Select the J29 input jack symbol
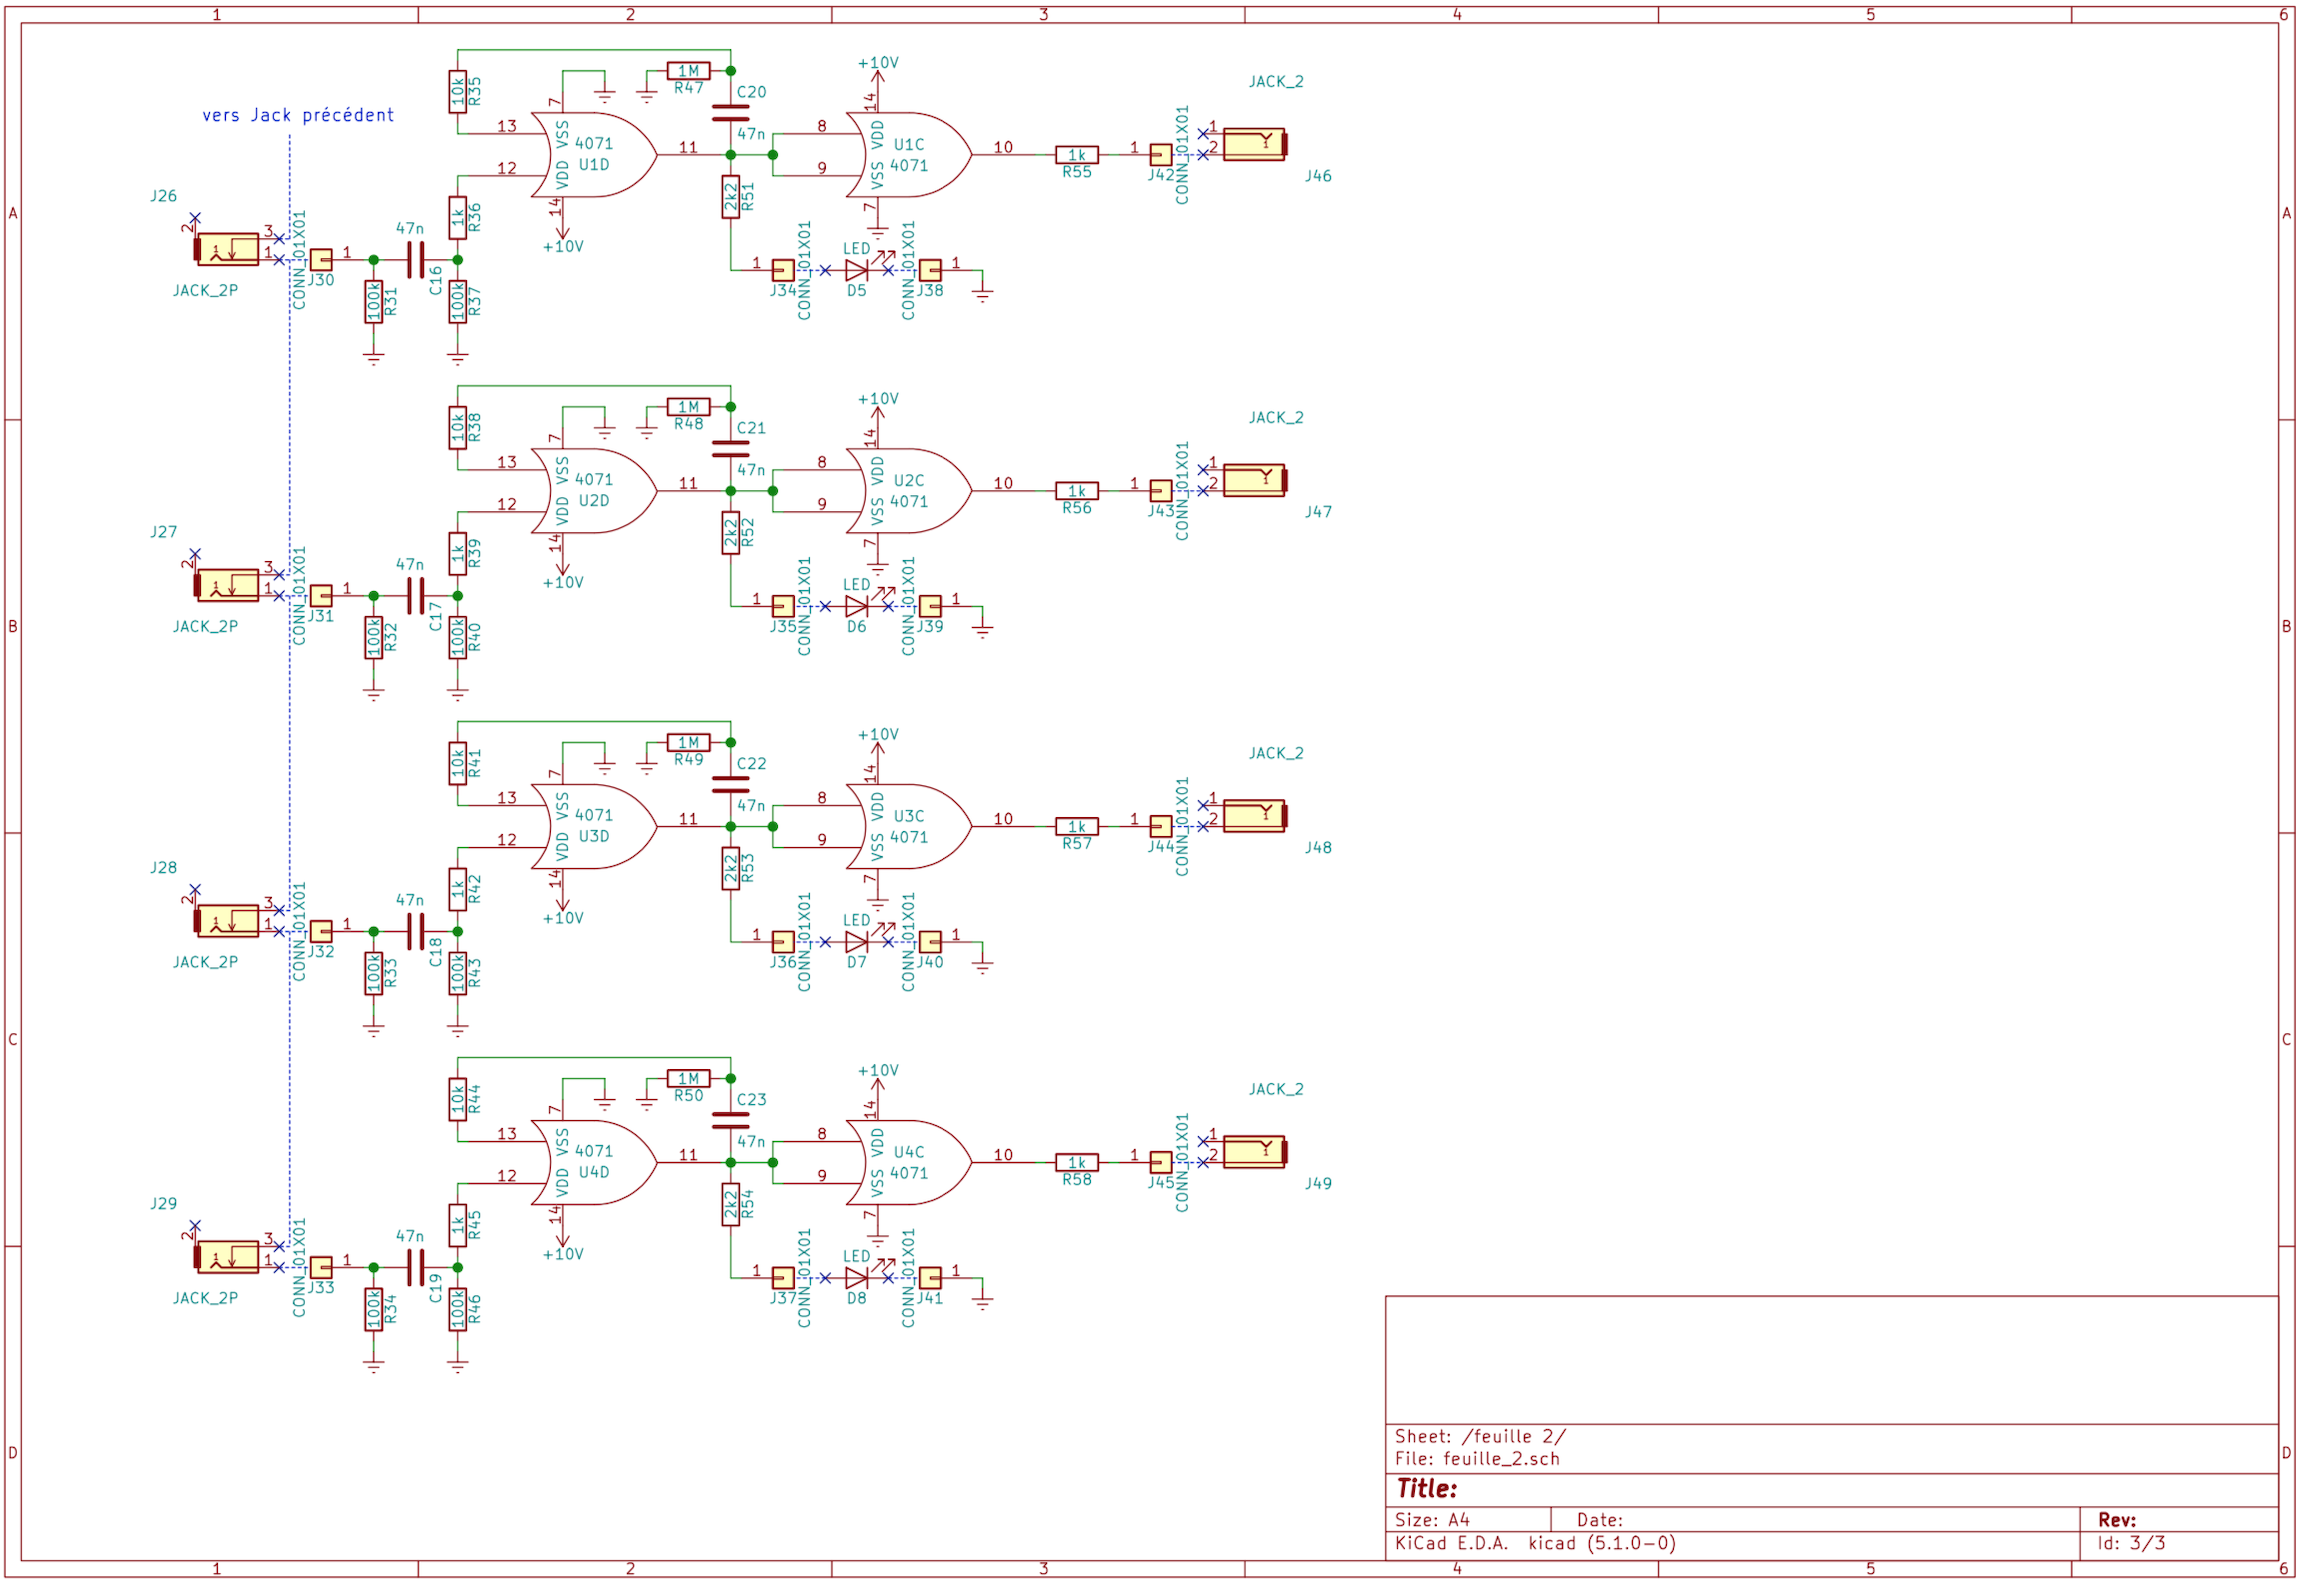The height and width of the screenshot is (1580, 2300). pos(228,1257)
